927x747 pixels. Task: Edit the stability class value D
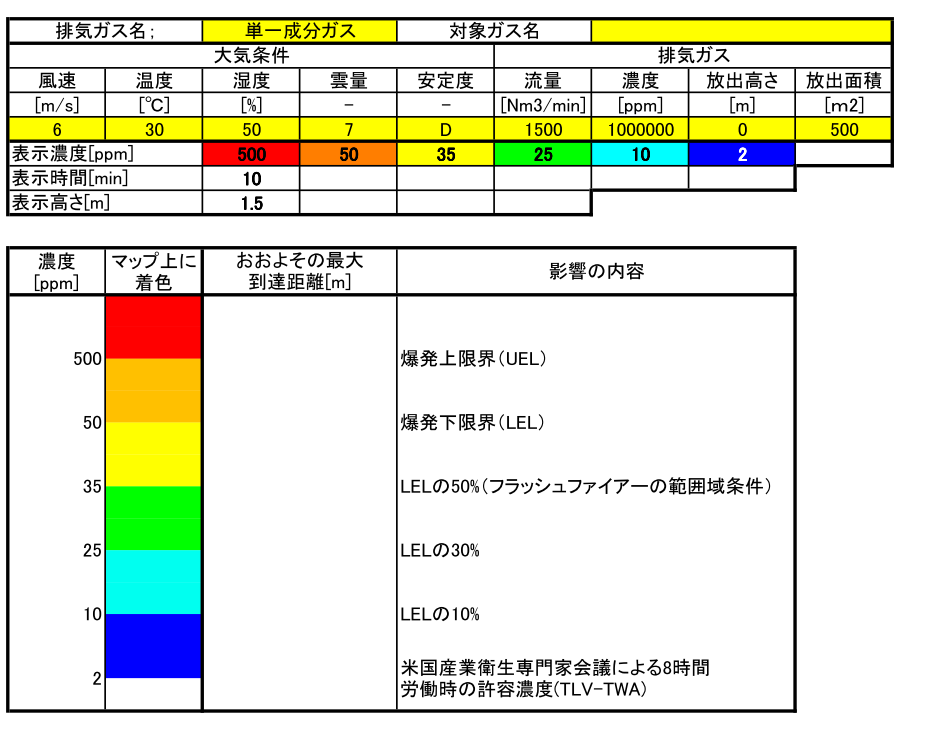click(446, 129)
